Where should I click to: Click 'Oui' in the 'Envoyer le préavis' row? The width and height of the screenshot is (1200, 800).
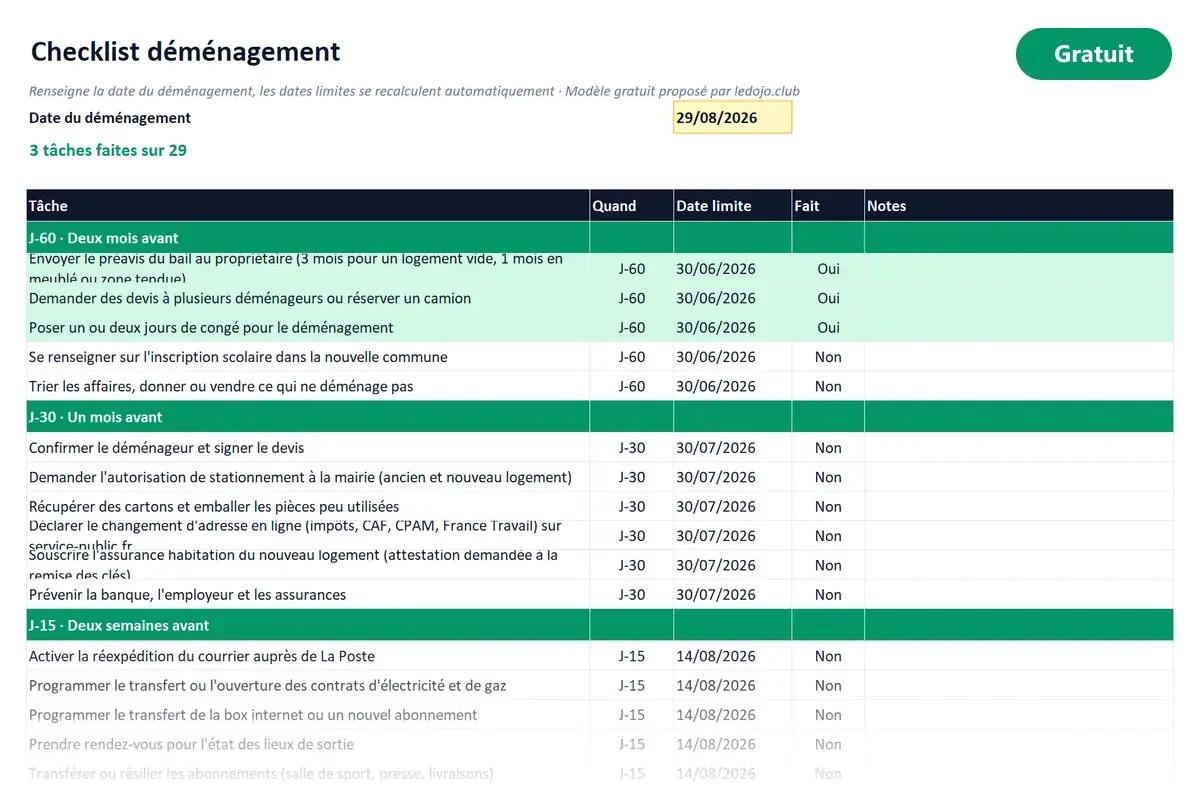pyautogui.click(x=828, y=268)
